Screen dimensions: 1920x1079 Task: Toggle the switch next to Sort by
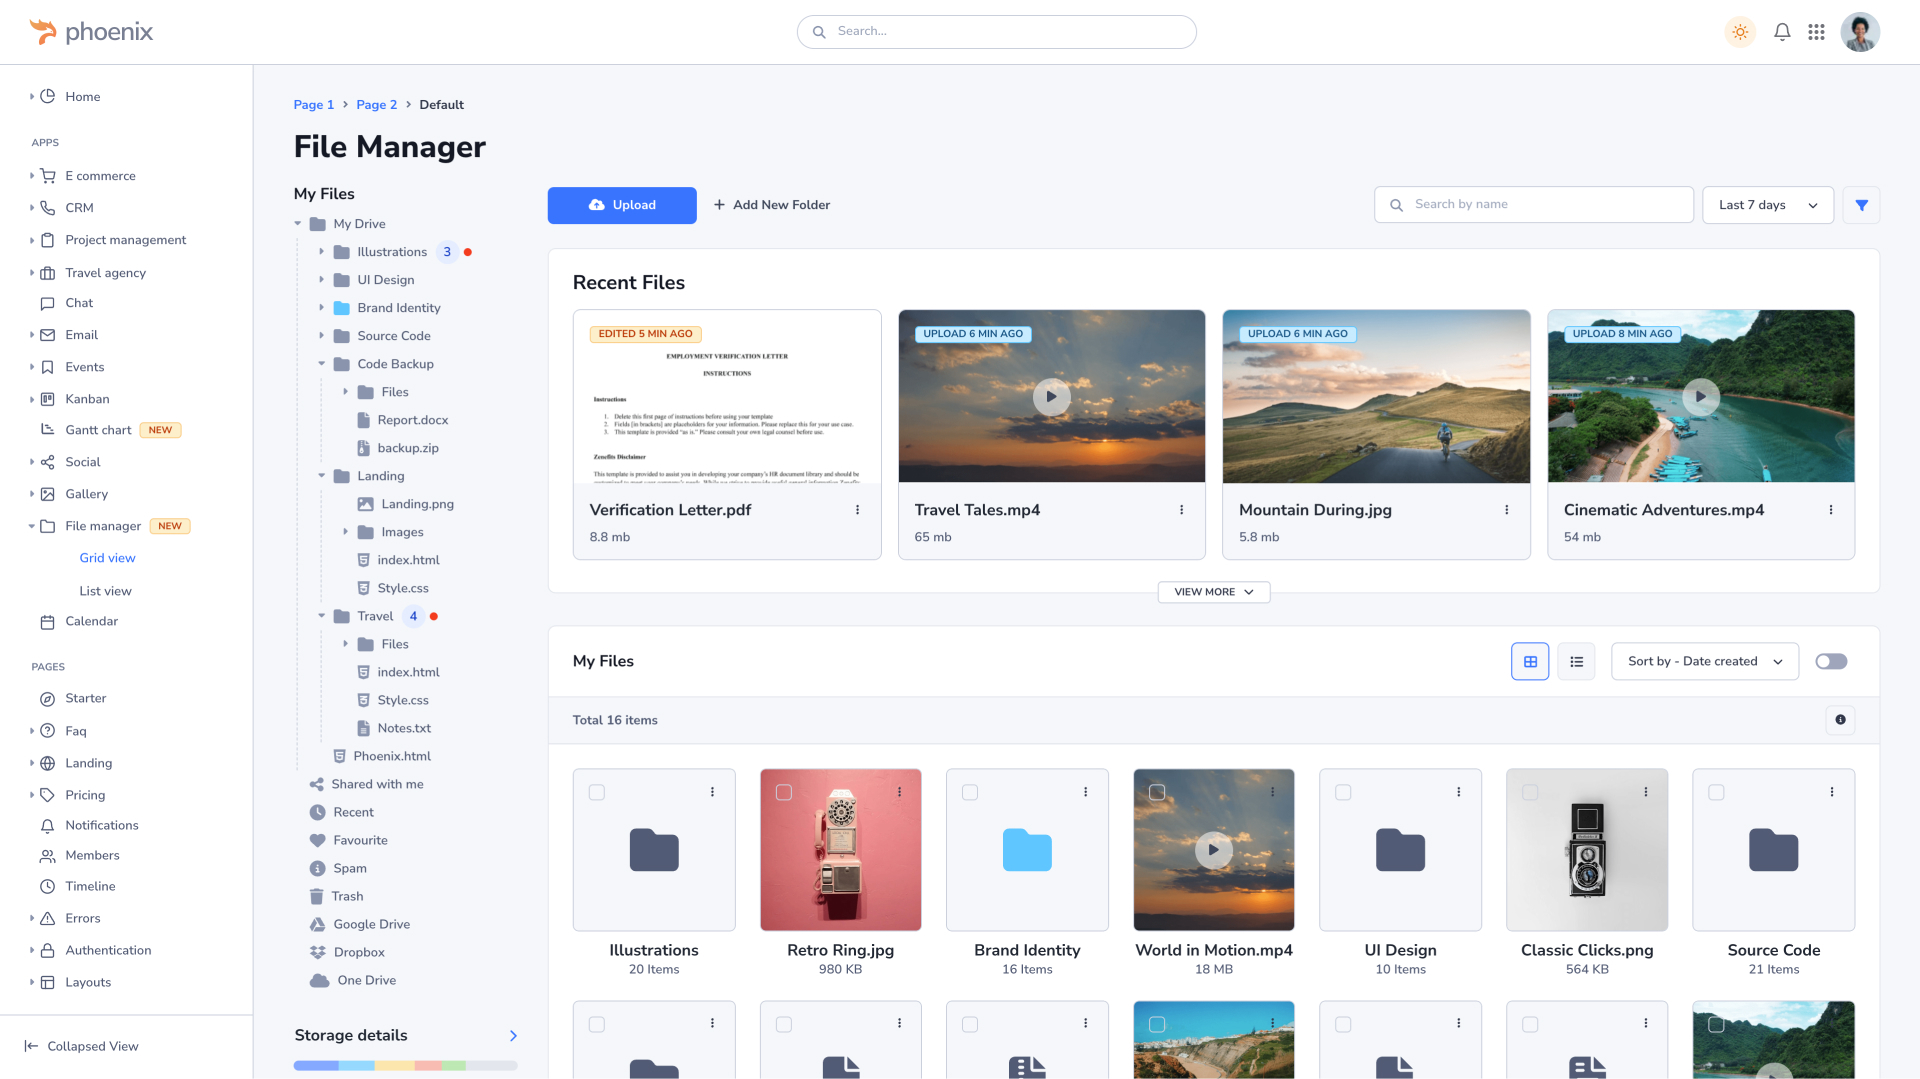pos(1831,661)
